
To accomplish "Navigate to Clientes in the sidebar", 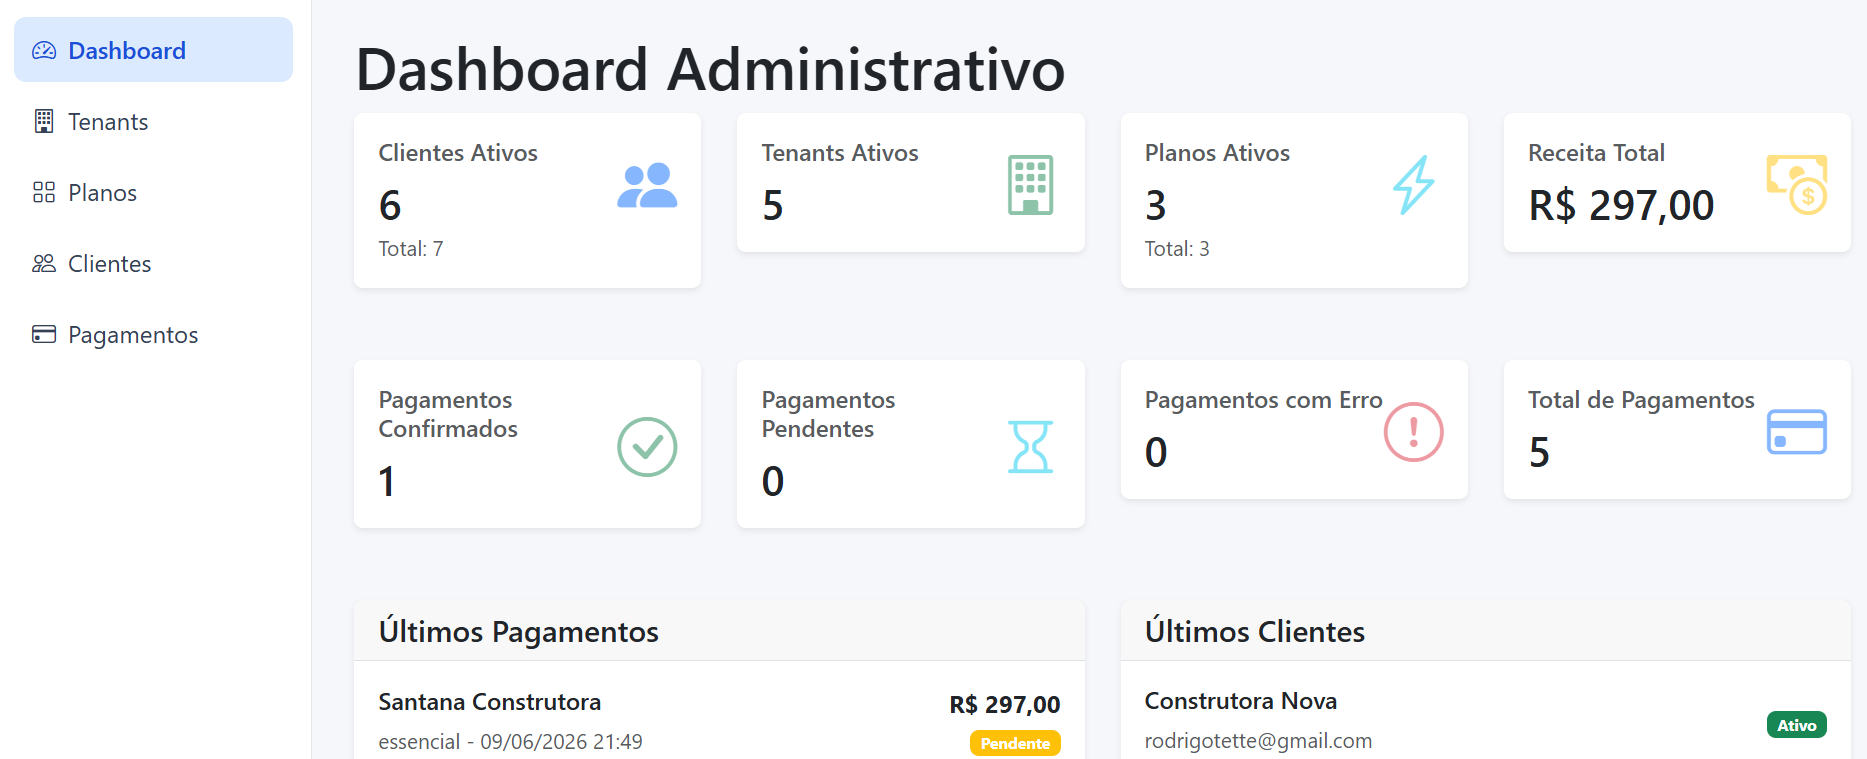I will (x=153, y=263).
